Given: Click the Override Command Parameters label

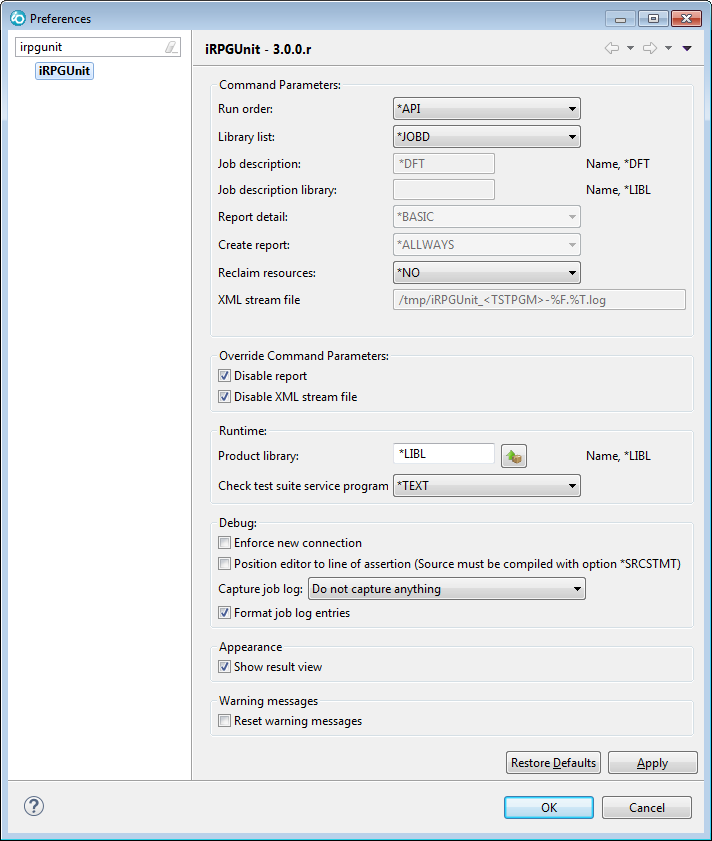Looking at the screenshot, I should 304,356.
